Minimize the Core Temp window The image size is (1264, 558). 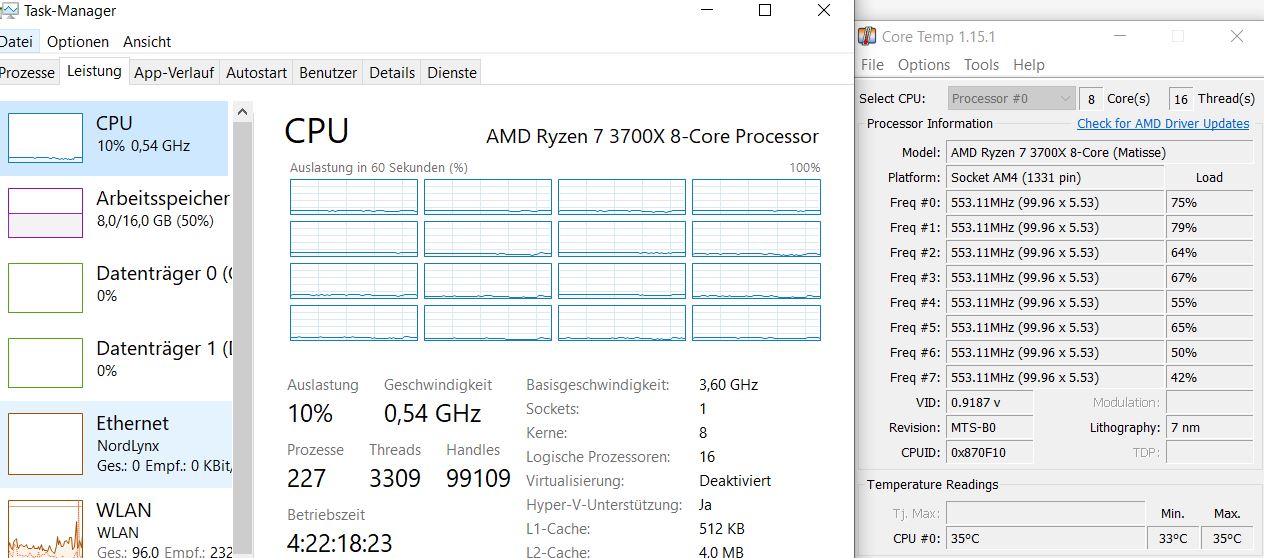coord(1118,36)
